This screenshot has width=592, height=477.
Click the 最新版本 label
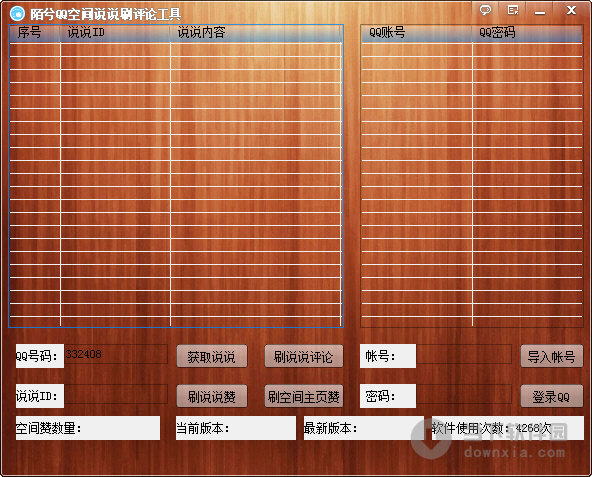coord(364,428)
